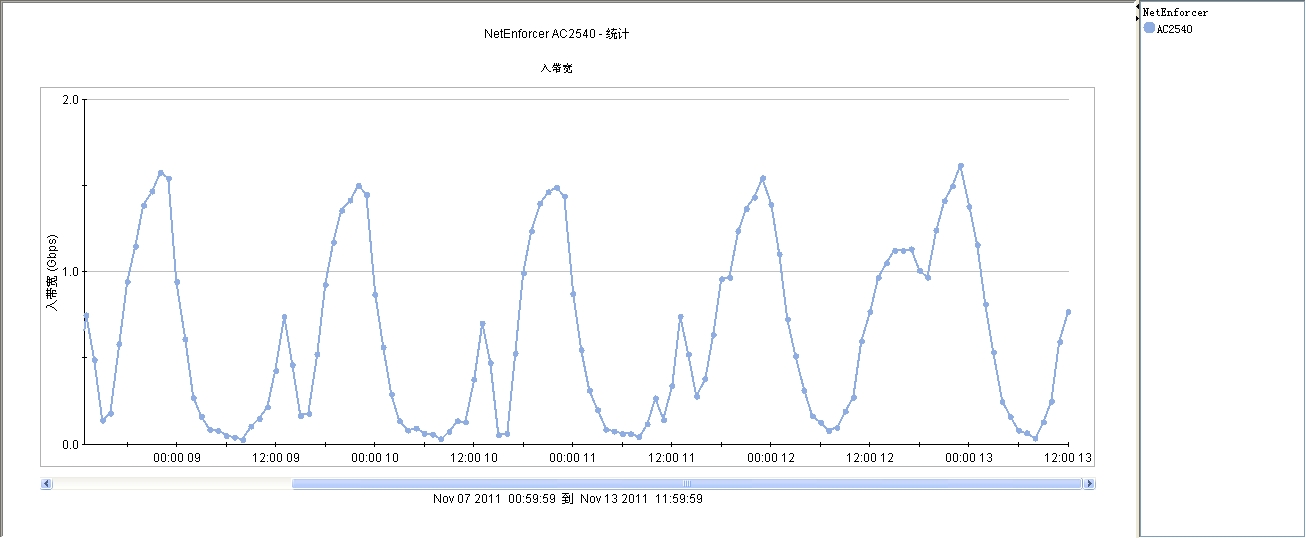Collapse legend panel with left splitter arrow

coord(1137,8)
